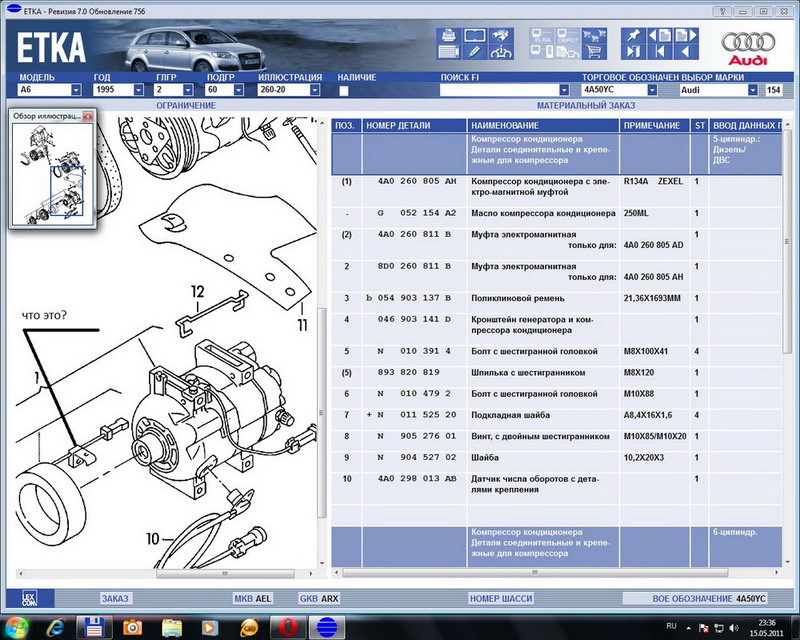Open Windows Explorer folder in taskbar
Image resolution: width=800 pixels, height=640 pixels.
171,627
